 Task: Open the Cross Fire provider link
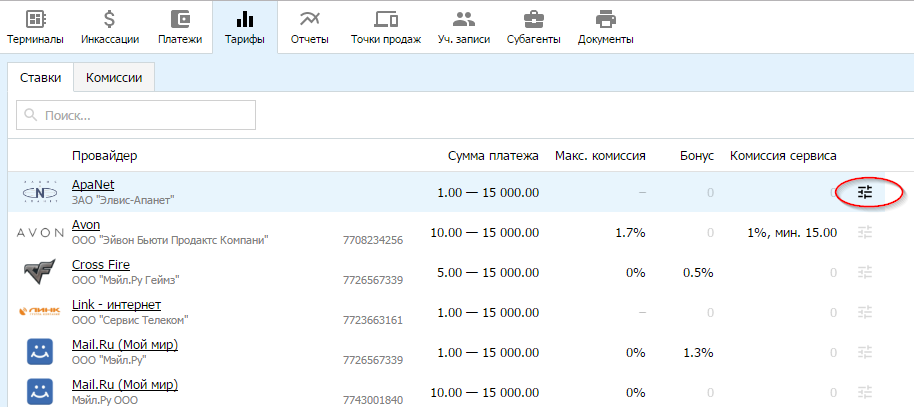point(101,265)
